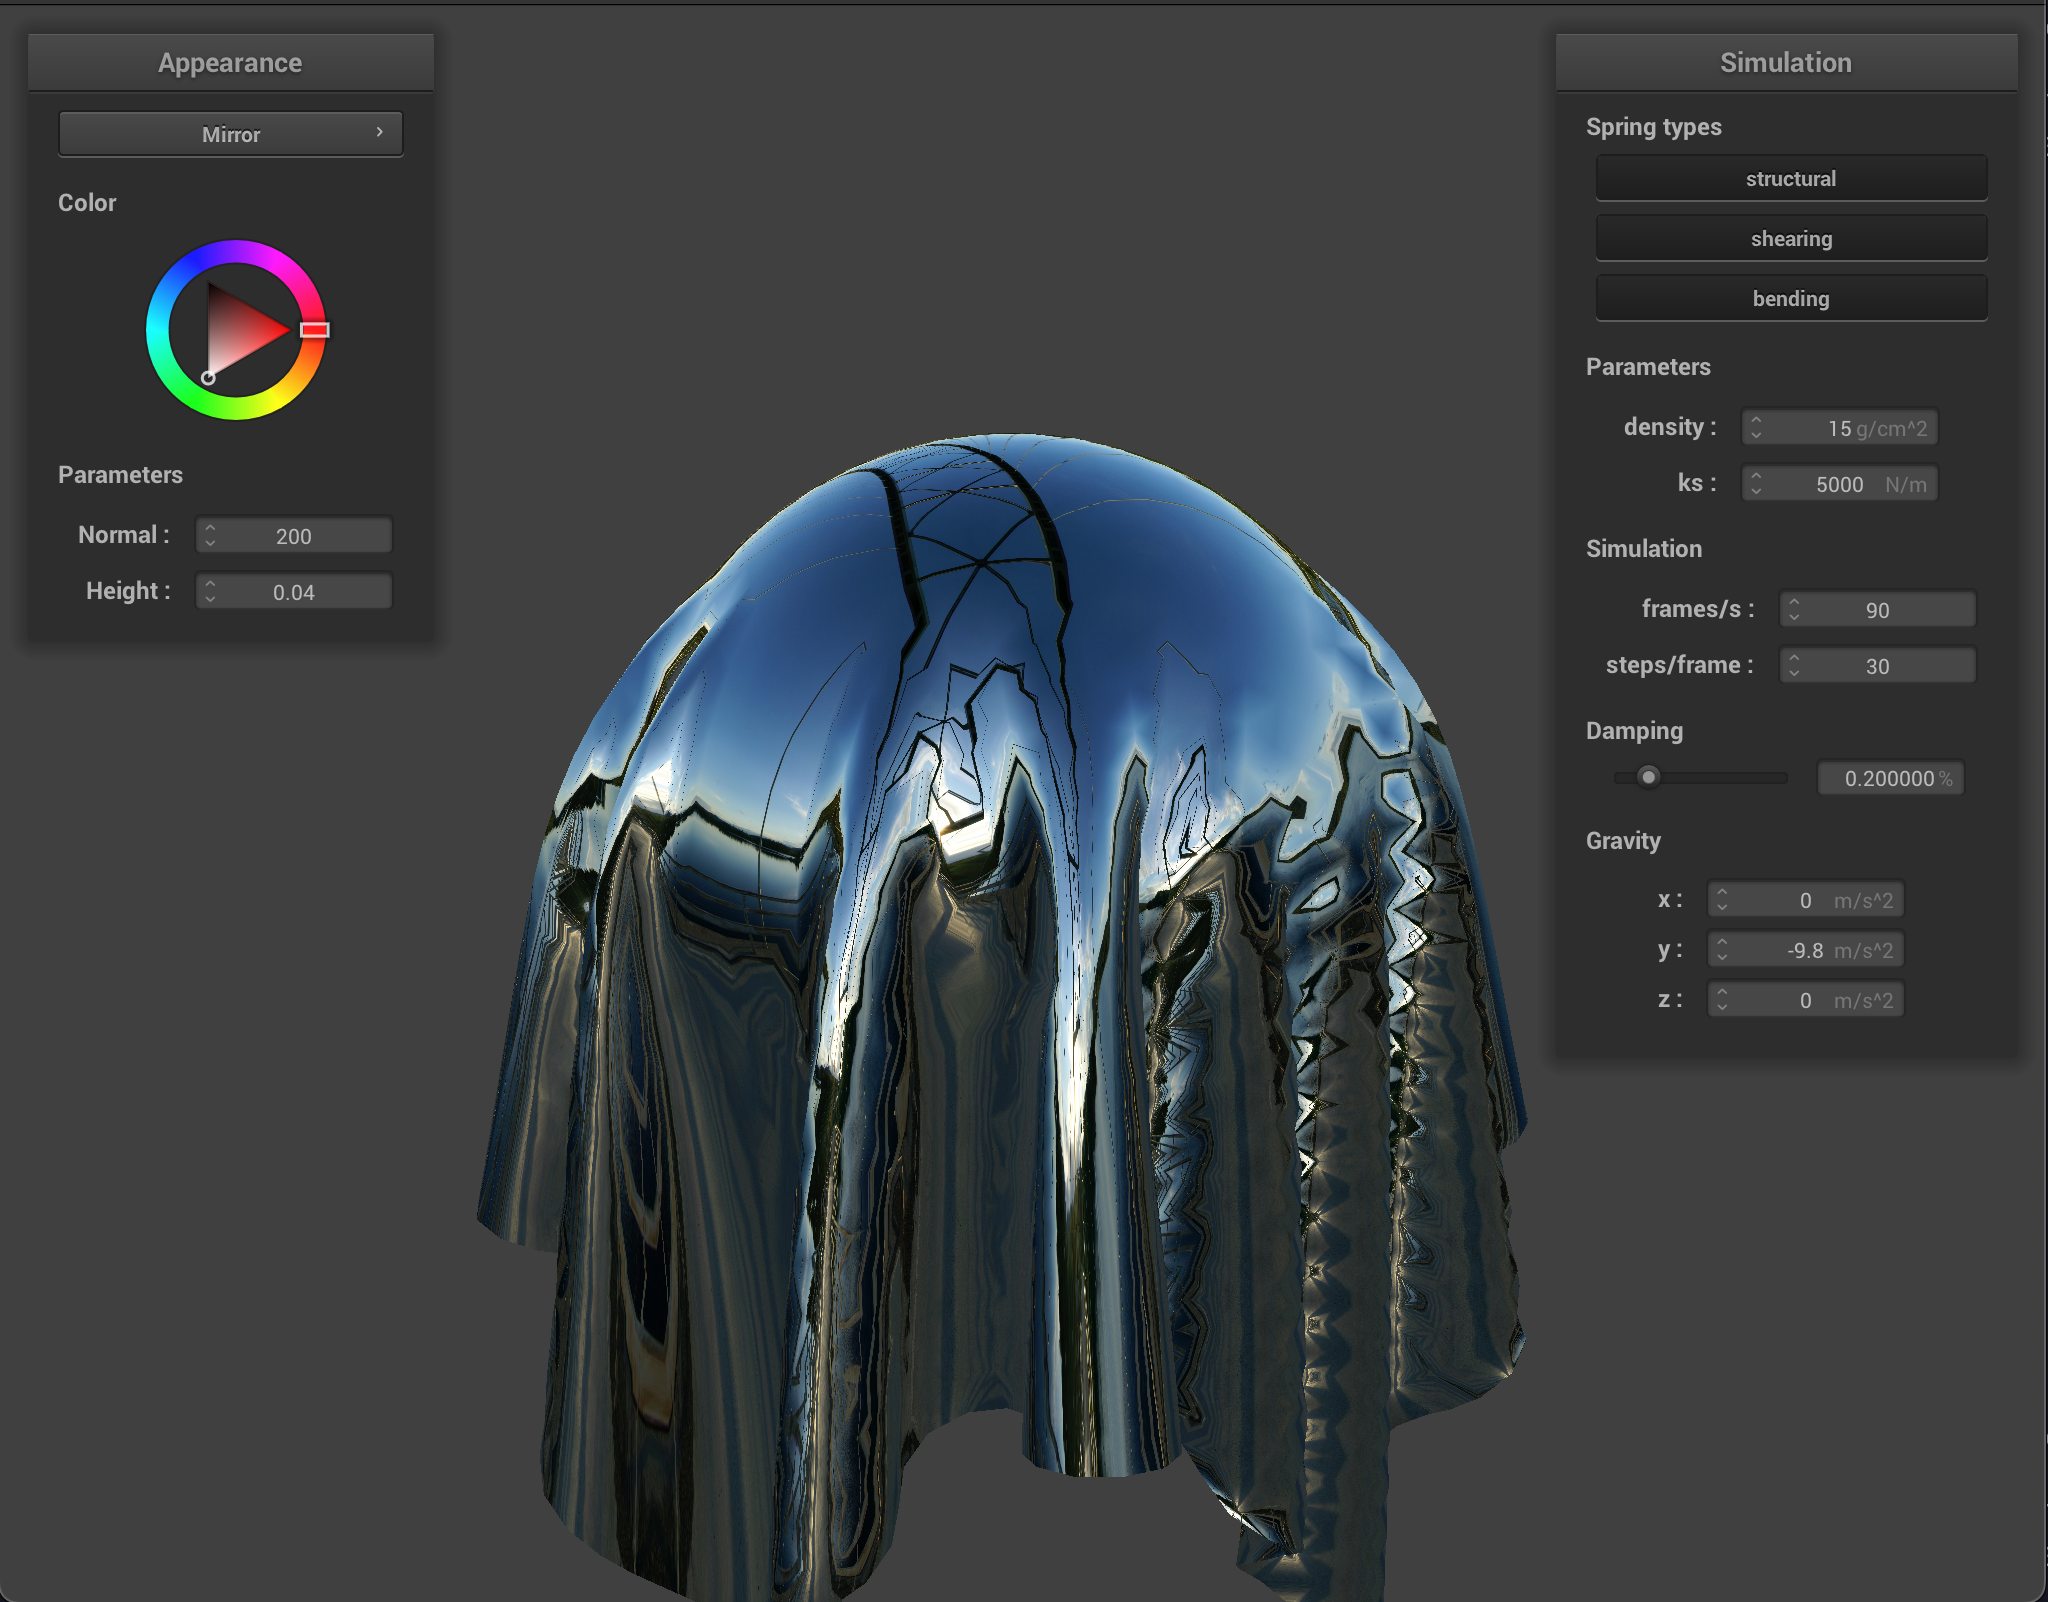Click the Simulation panel header
The image size is (2048, 1602).
1786,62
